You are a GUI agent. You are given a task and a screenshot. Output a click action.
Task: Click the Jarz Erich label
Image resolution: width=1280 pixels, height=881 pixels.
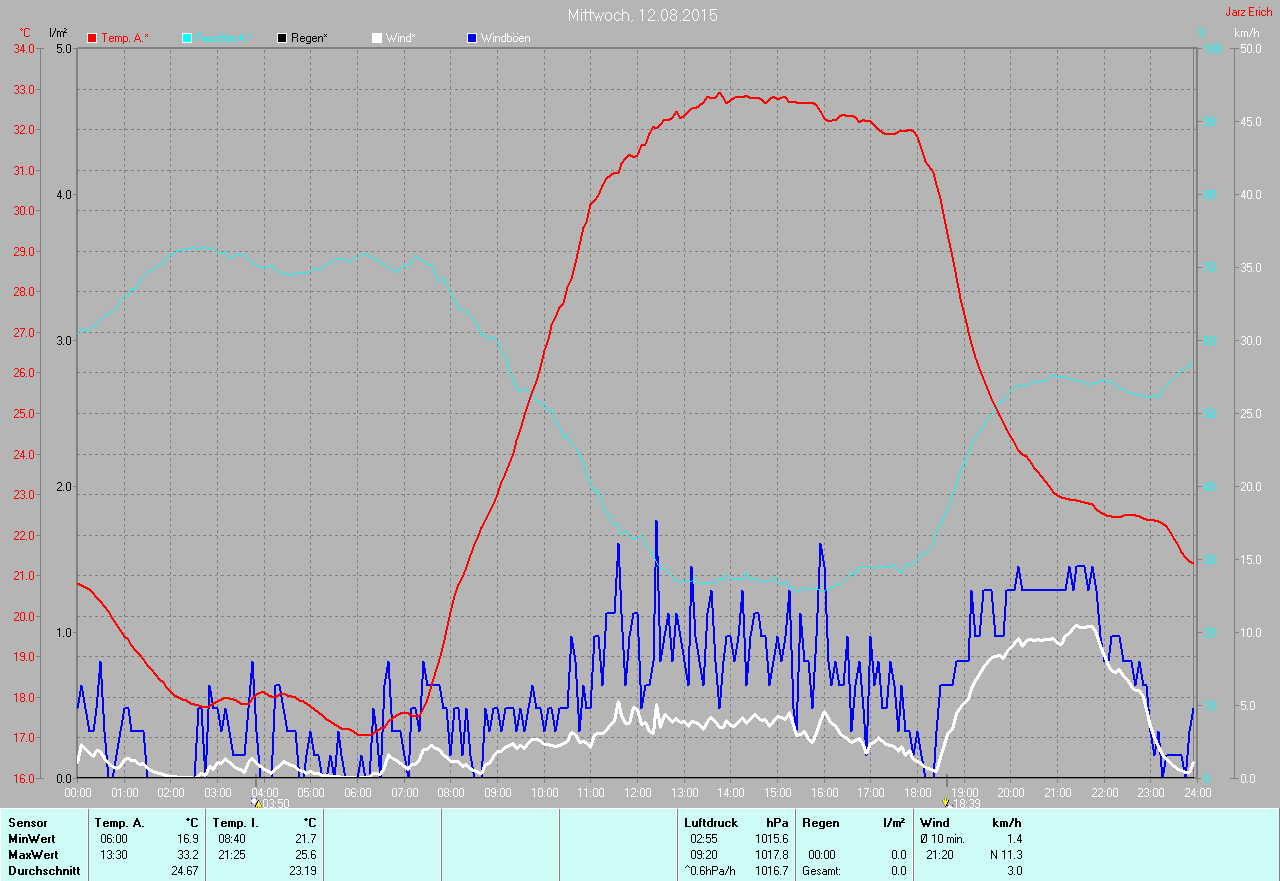1249,12
